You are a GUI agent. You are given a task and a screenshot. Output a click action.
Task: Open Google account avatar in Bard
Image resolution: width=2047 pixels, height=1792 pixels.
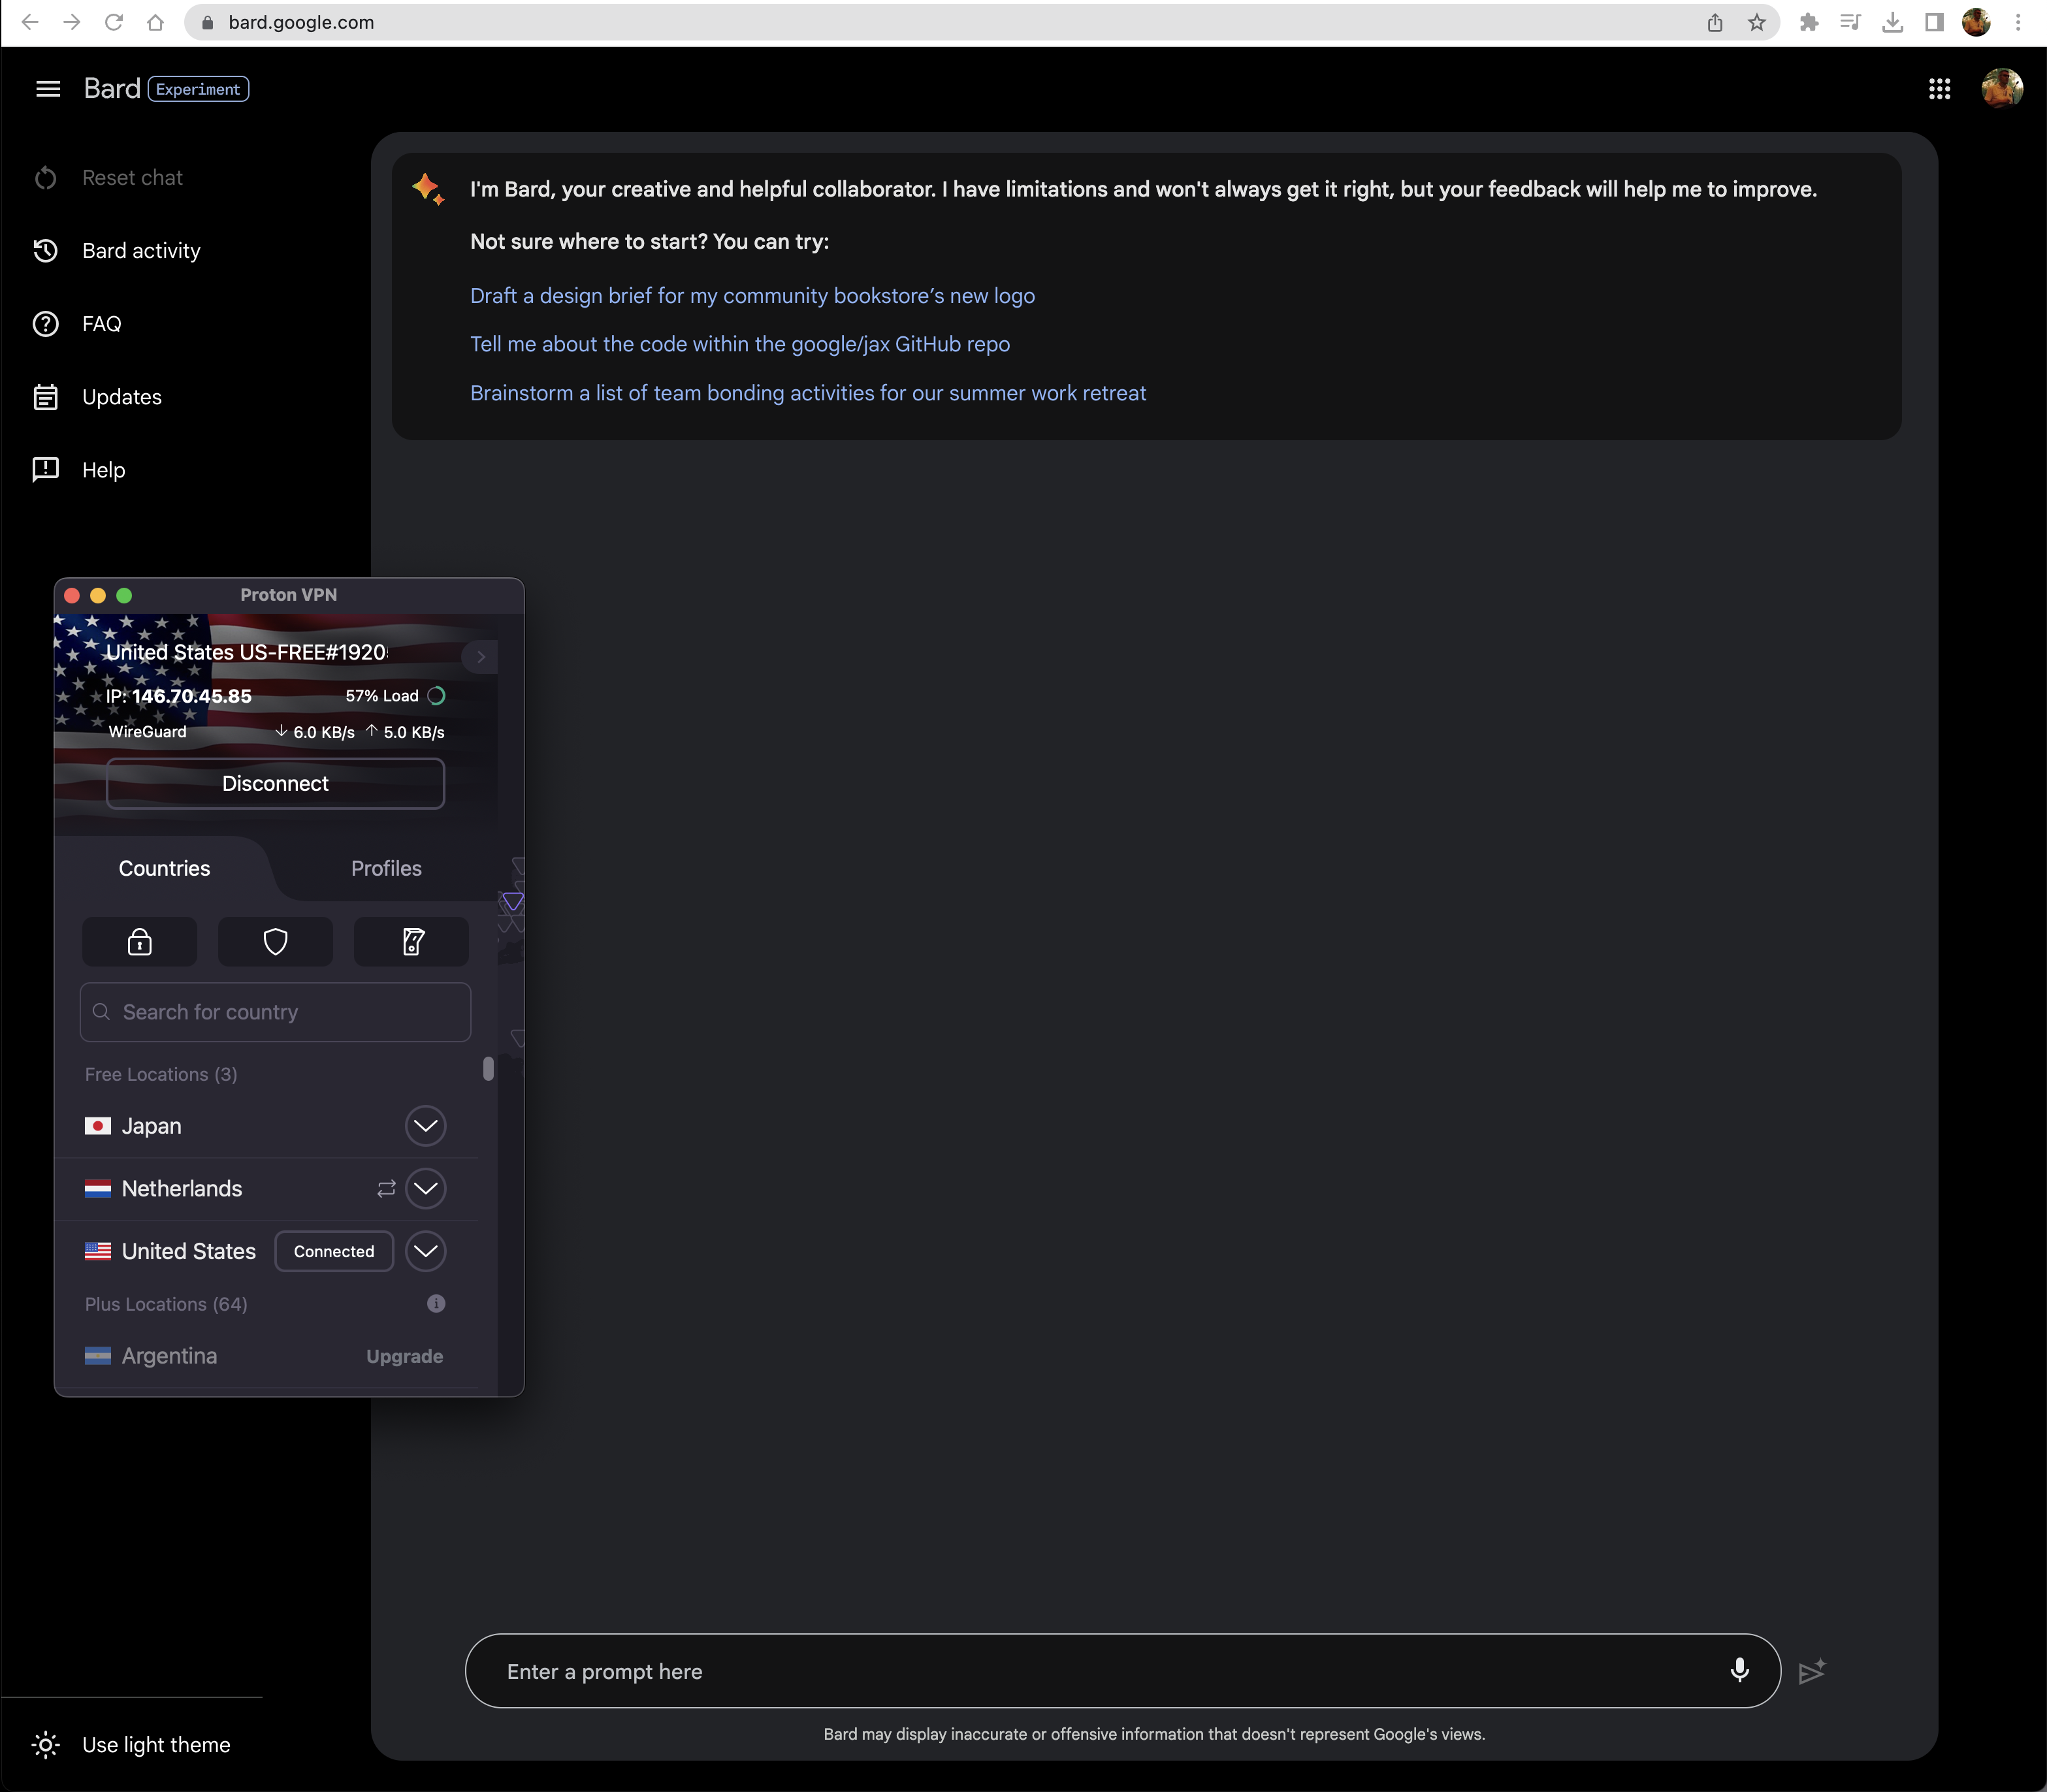pos(2001,89)
